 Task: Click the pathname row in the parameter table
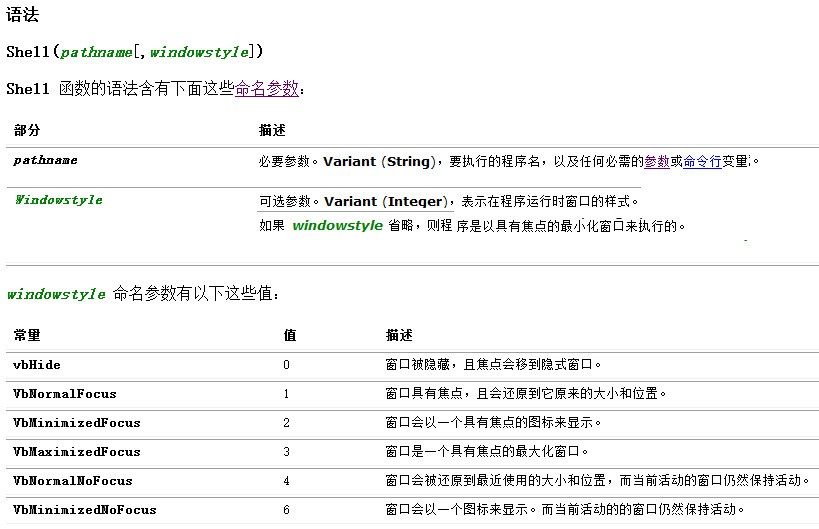pyautogui.click(x=45, y=161)
